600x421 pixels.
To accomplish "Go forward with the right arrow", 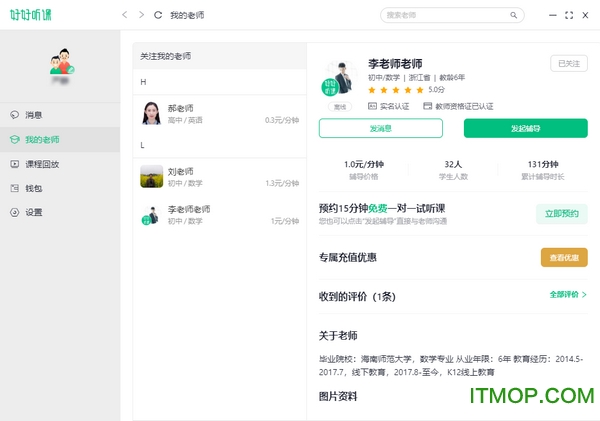I will (141, 15).
